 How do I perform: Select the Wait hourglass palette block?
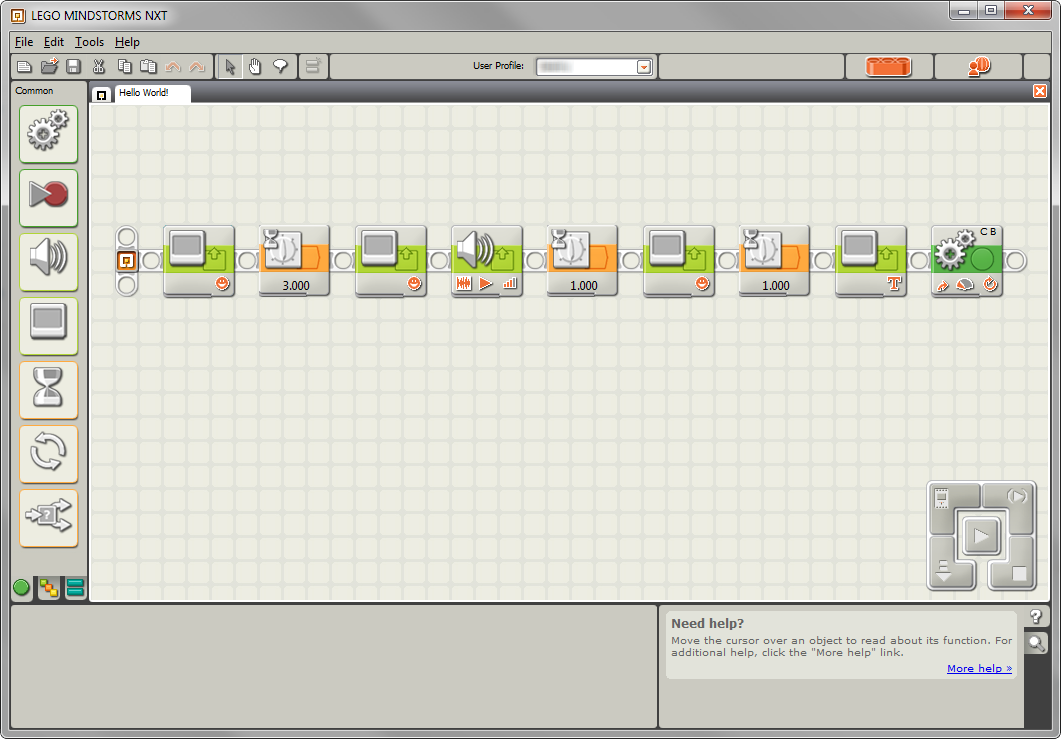coord(49,390)
